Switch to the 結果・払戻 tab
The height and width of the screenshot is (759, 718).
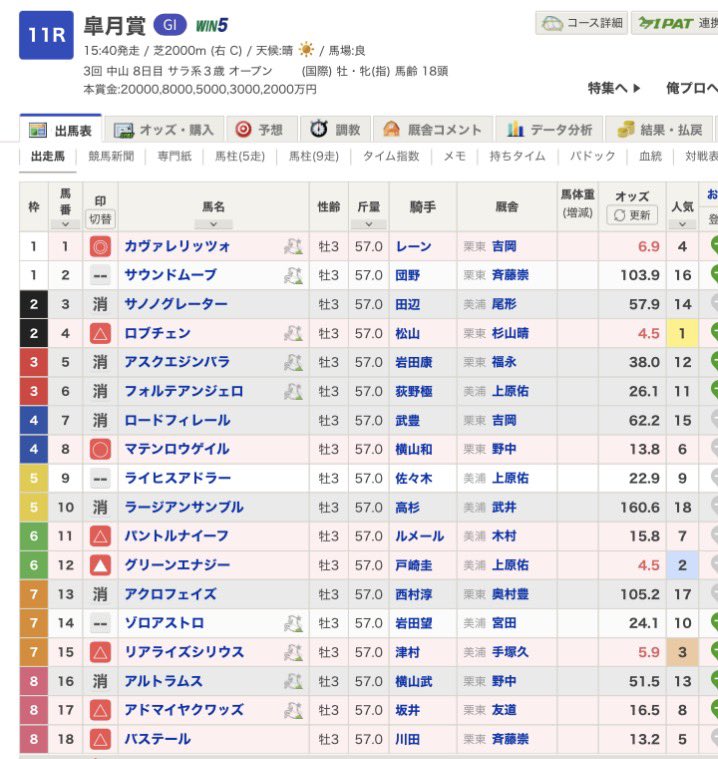coord(659,130)
